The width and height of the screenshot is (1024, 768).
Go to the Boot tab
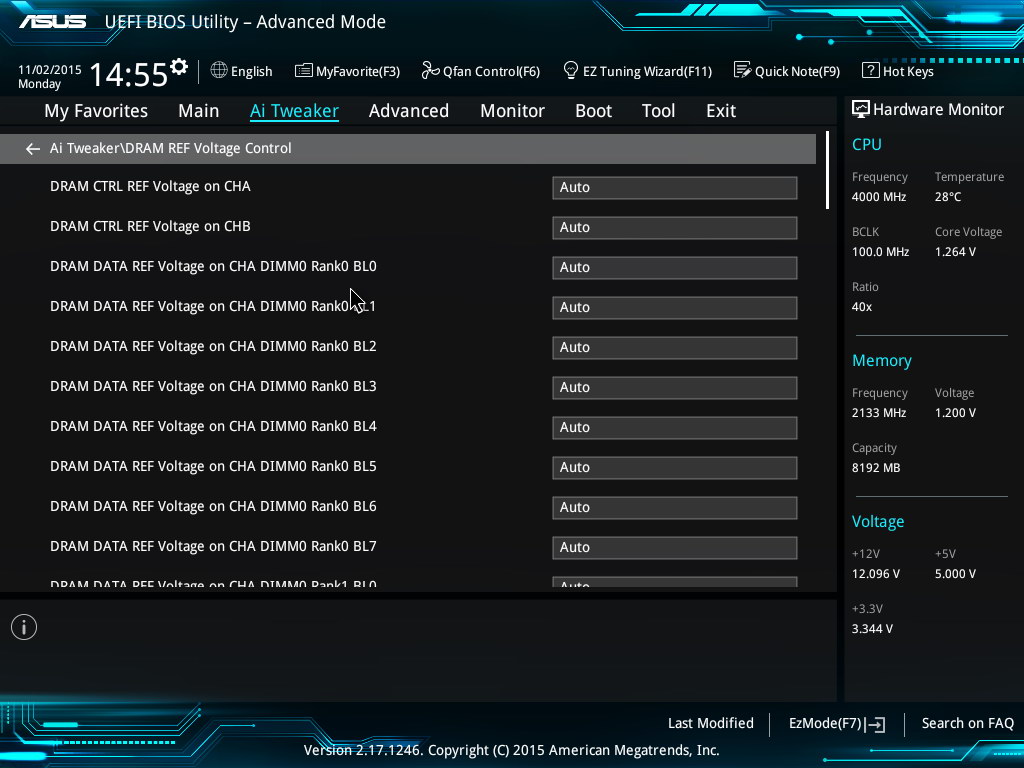coord(593,111)
